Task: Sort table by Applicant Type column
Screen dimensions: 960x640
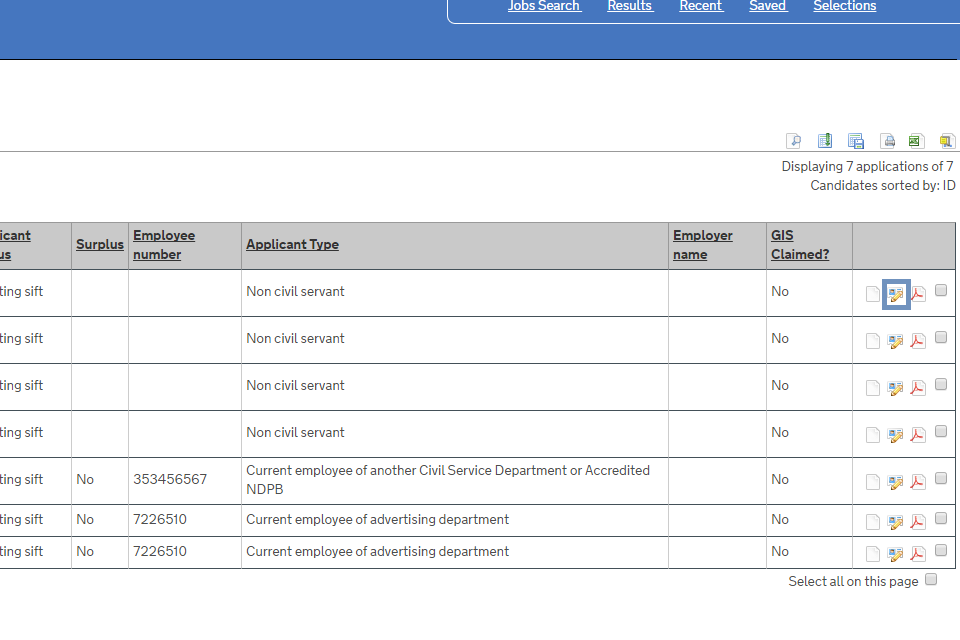Action: [292, 244]
